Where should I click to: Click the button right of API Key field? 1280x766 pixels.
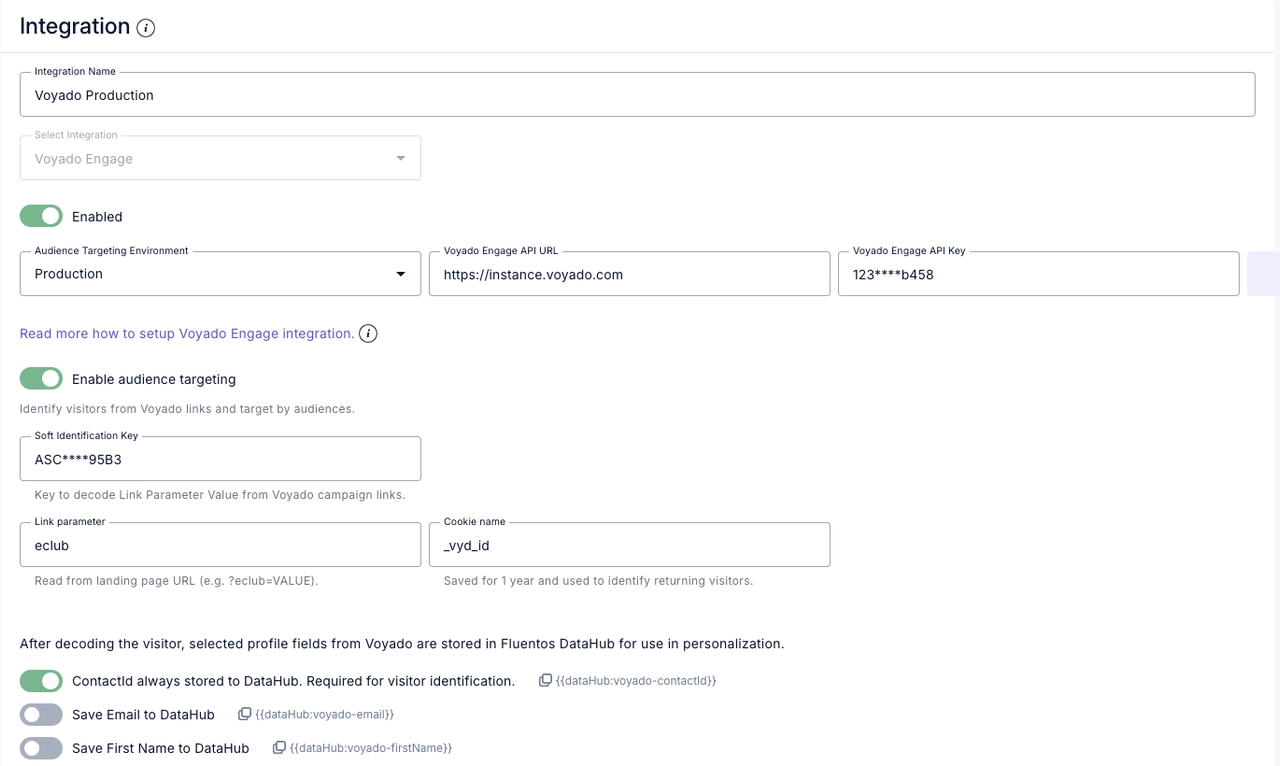[x=1263, y=274]
